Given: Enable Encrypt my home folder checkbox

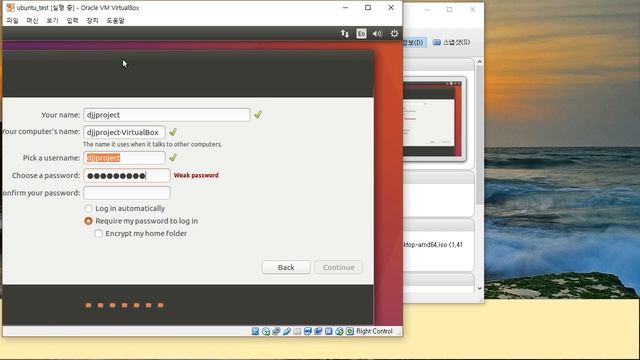Looking at the screenshot, I should (98, 234).
